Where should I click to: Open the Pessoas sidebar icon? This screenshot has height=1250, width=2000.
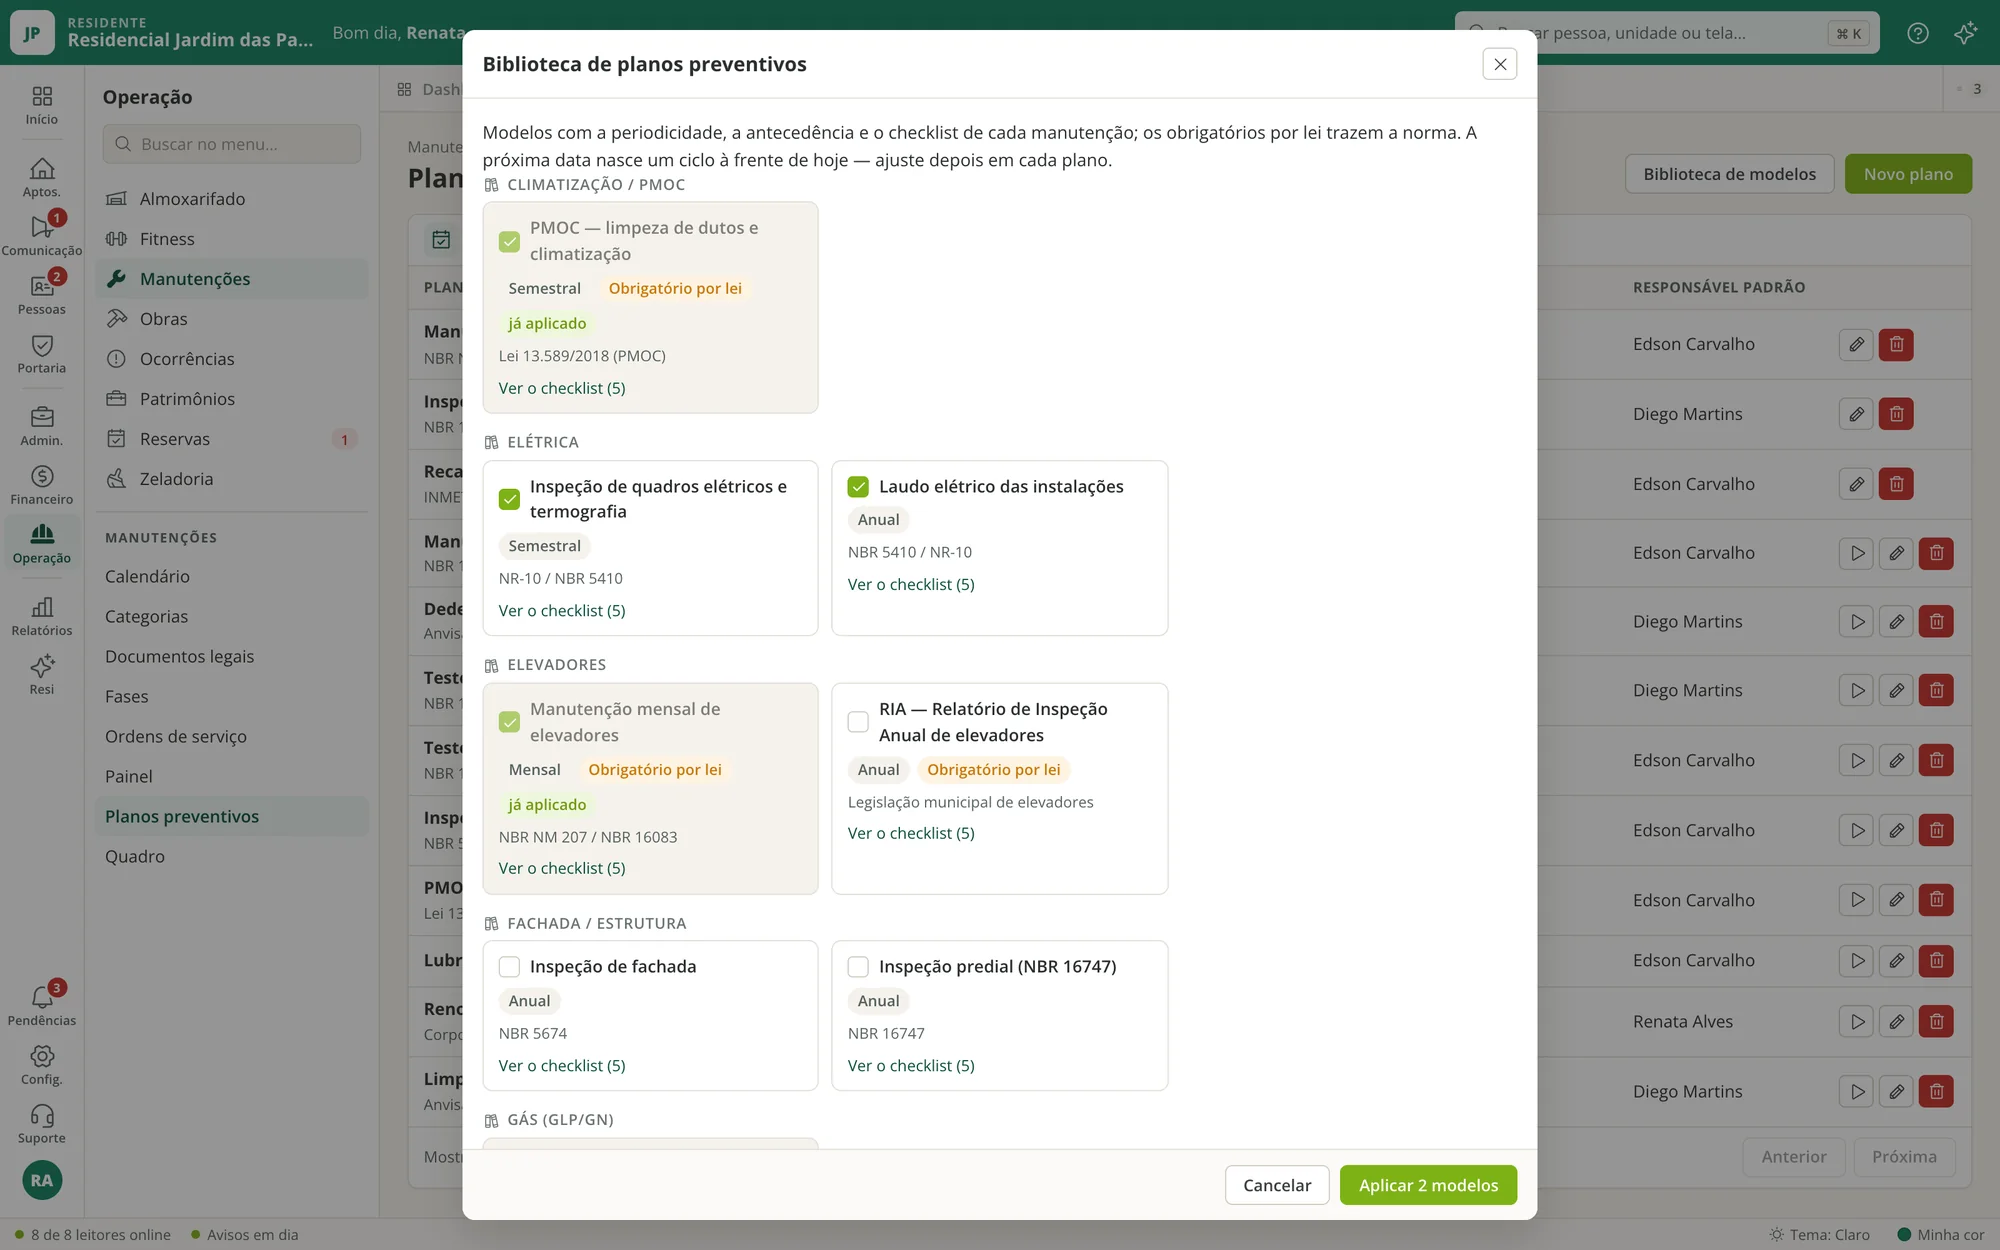coord(41,295)
